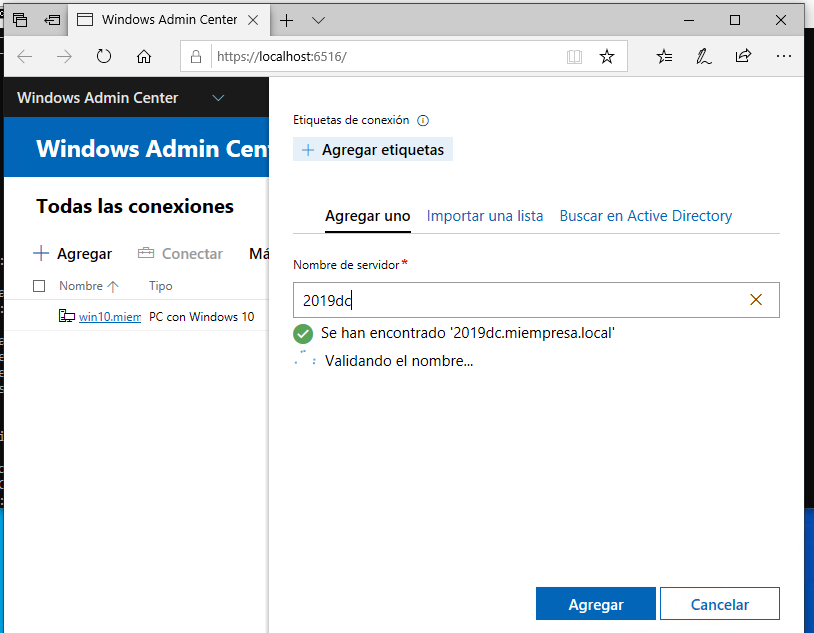Clear the server name with X icon
Image resolution: width=814 pixels, height=633 pixels.
(x=756, y=300)
